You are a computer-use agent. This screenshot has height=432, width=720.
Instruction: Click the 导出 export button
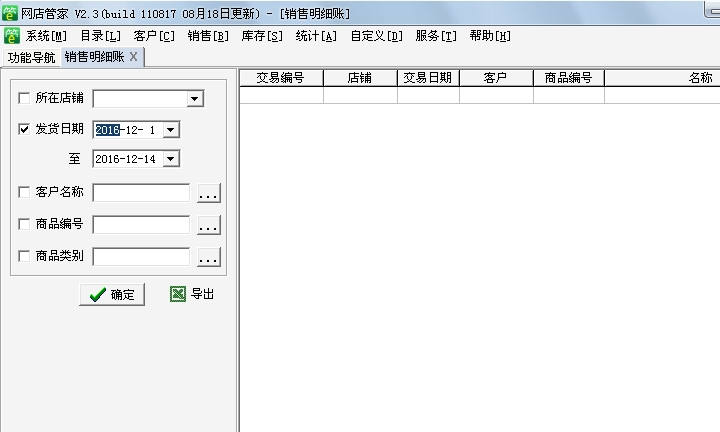(192, 294)
